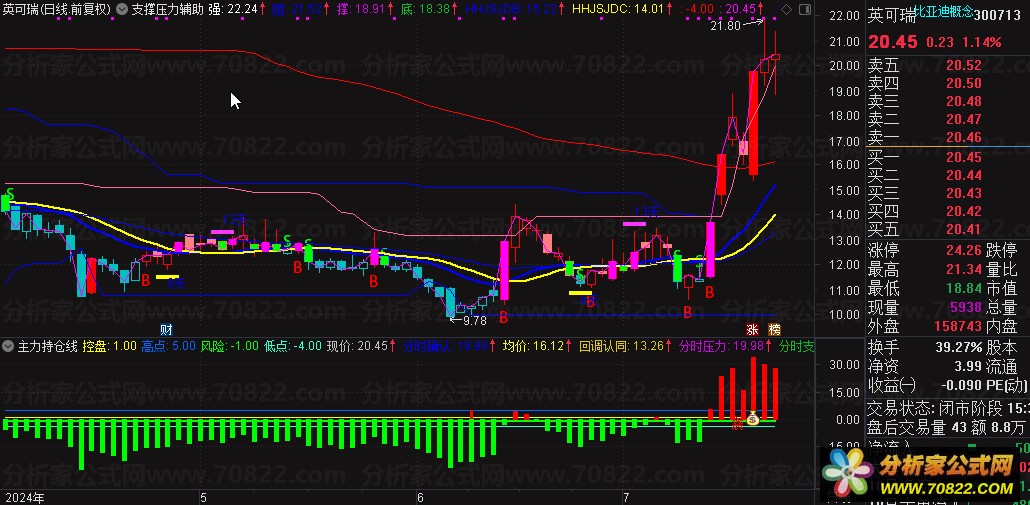Expand the 支撑压力辅助 indicator dropdown arrow
Screen dimensions: 1030x505
click(x=123, y=9)
